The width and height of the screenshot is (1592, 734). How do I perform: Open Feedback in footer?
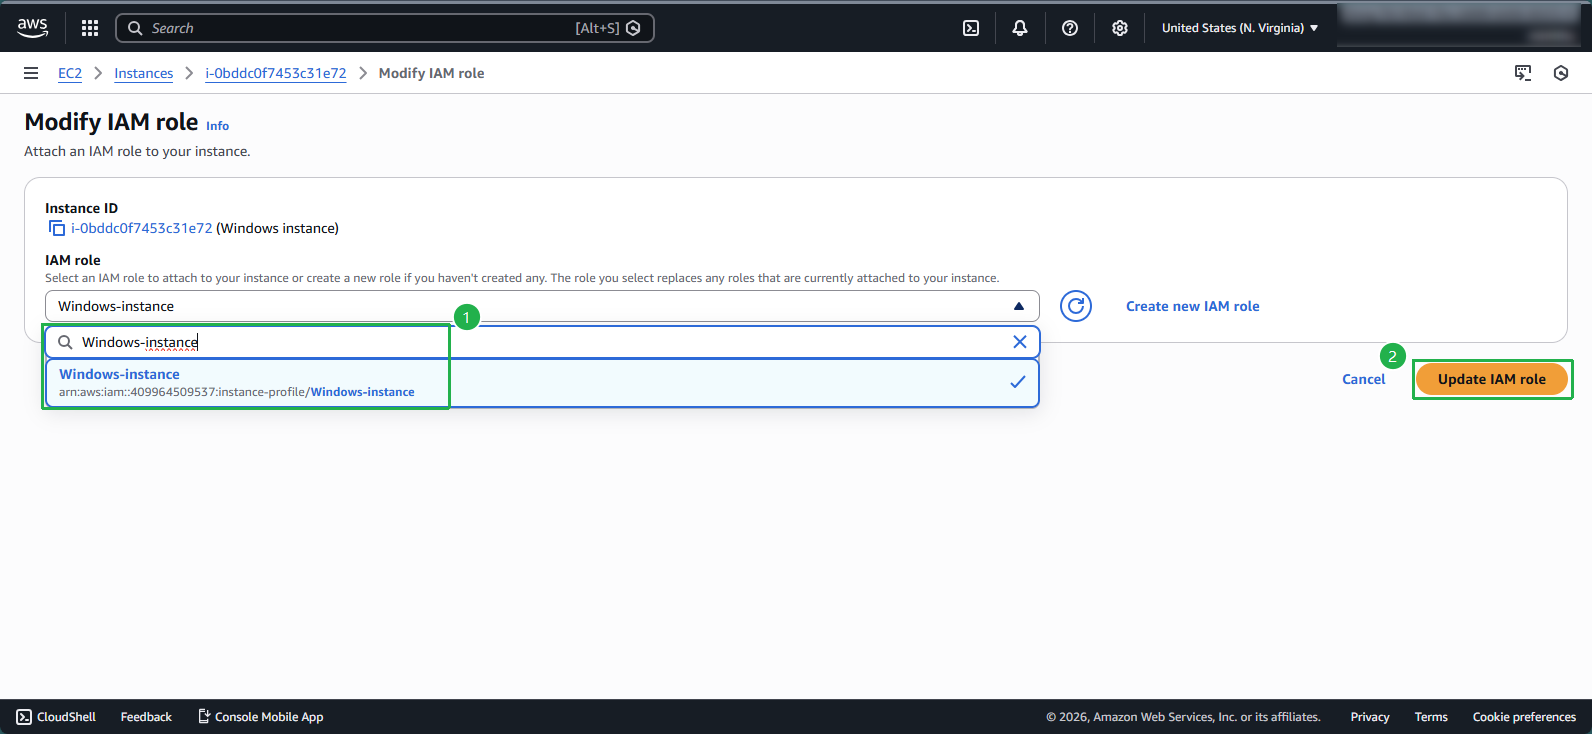[x=146, y=717]
